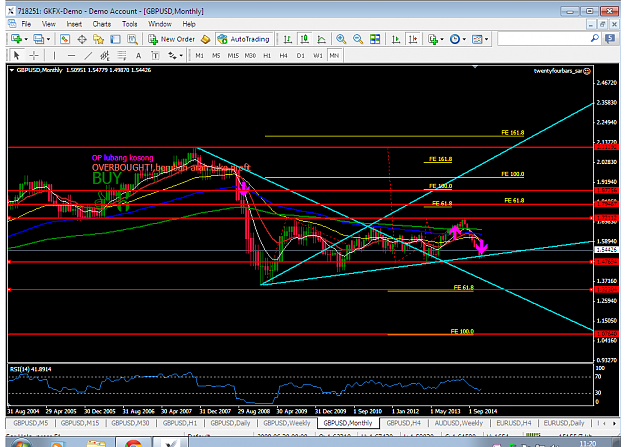Open the Profiles icon
625x447 pixels.
click(38, 39)
